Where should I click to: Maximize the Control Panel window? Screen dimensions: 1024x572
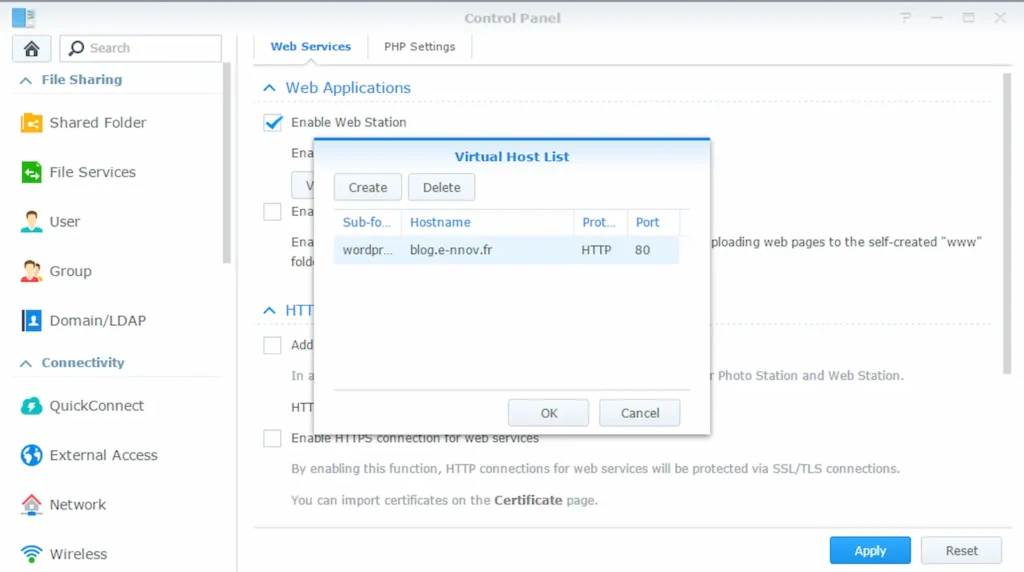[x=968, y=18]
